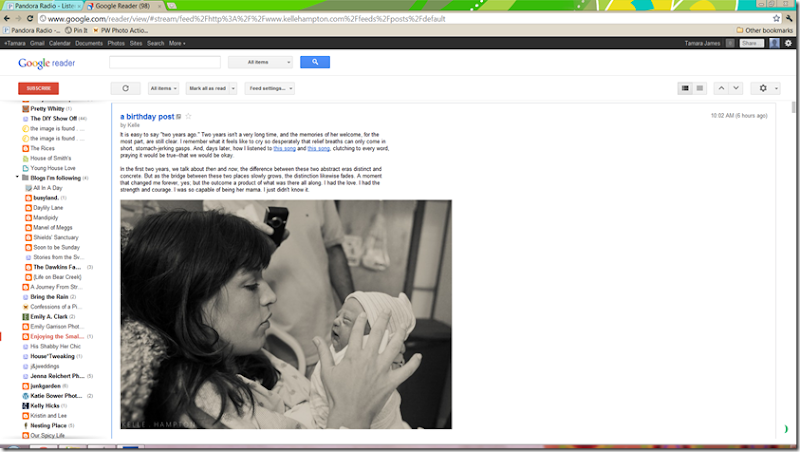Open Gmail from the Google bar

click(x=37, y=43)
